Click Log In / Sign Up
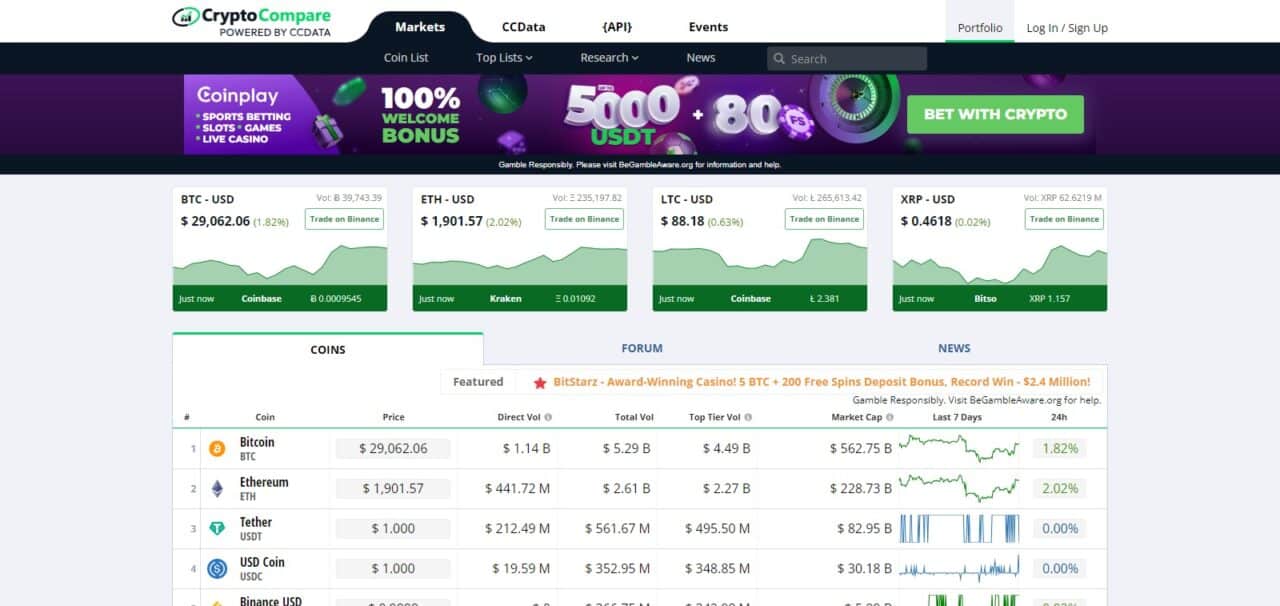Image resolution: width=1280 pixels, height=606 pixels. pyautogui.click(x=1067, y=28)
